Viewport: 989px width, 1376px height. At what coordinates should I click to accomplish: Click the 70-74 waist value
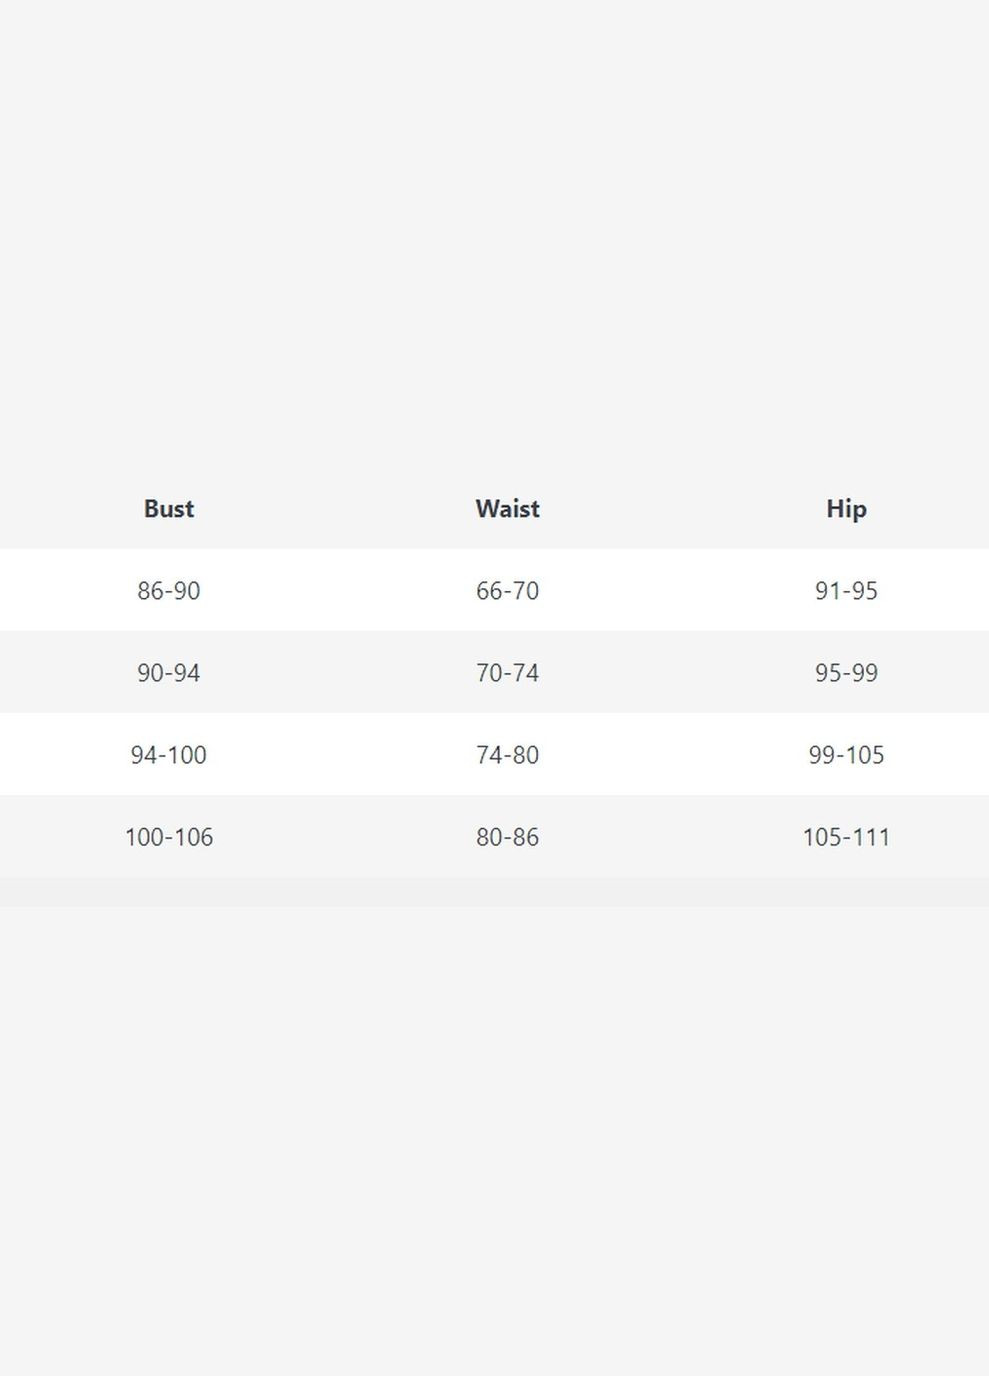coord(507,673)
